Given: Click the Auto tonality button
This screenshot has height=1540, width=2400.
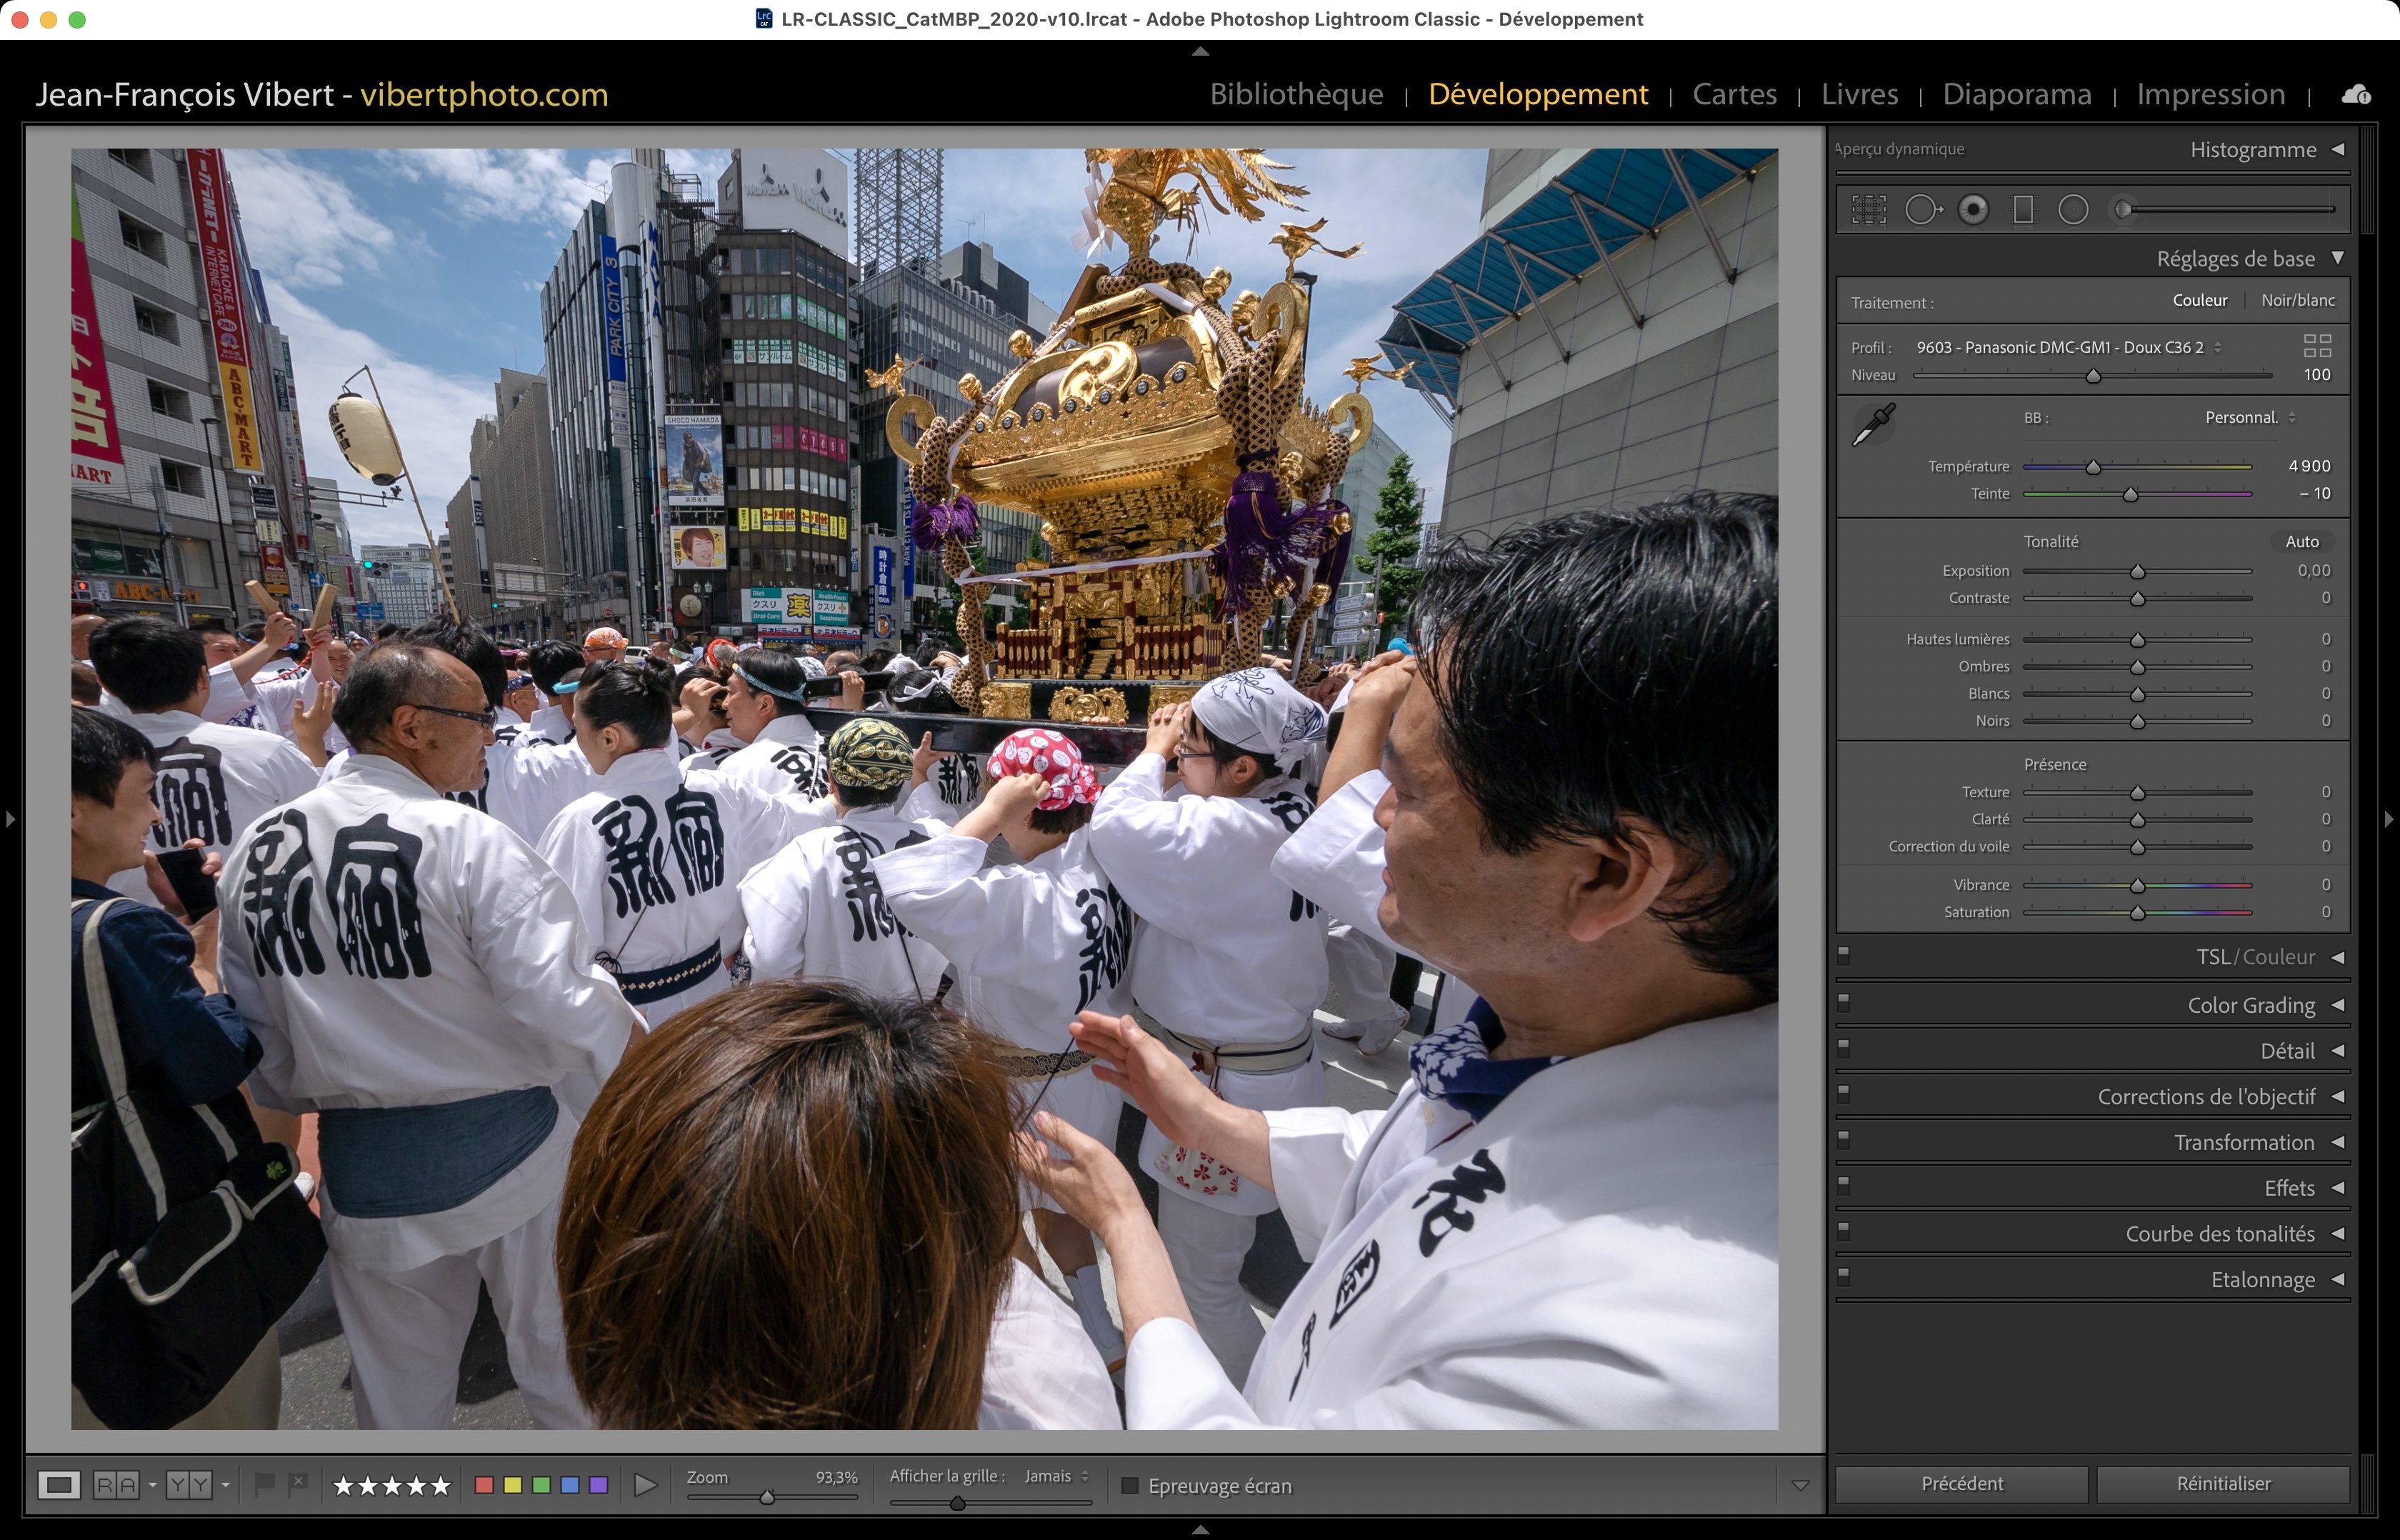Looking at the screenshot, I should point(2301,541).
